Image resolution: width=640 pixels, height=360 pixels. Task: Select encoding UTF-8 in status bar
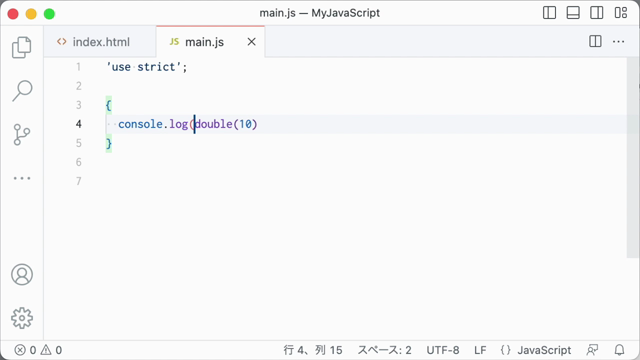443,350
